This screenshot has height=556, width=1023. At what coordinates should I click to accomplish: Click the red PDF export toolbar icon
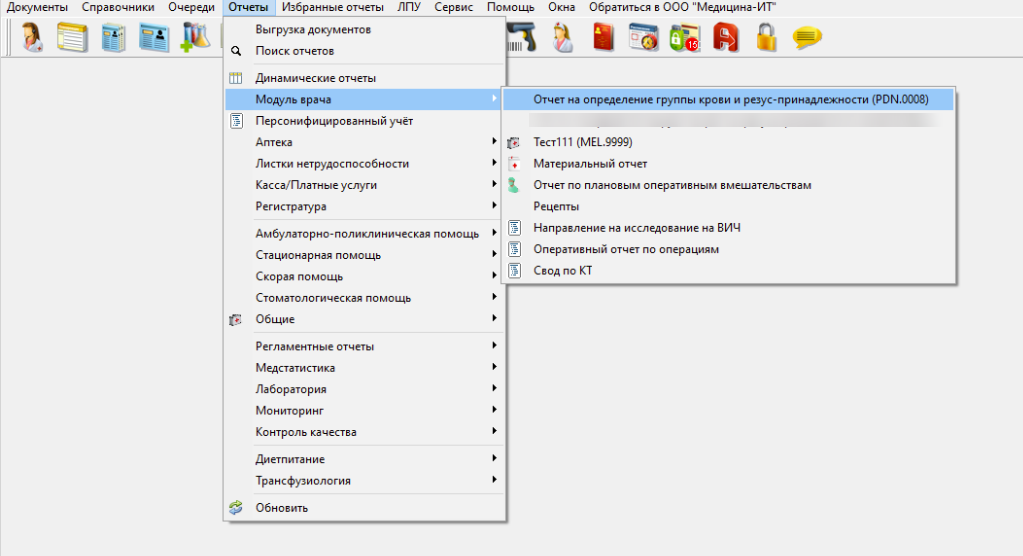pyautogui.click(x=725, y=37)
